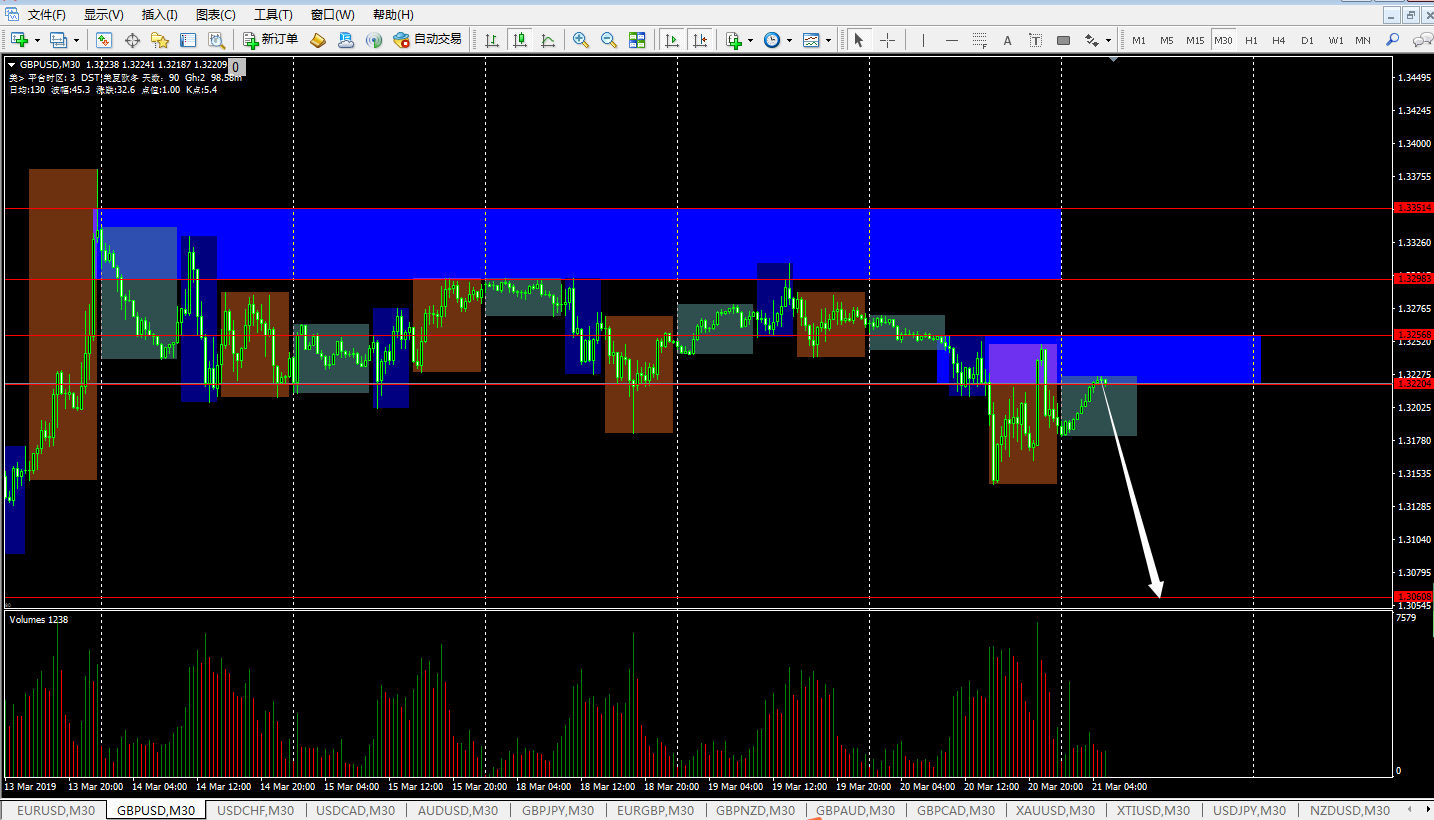Open the search magnifier in the toolbar
This screenshot has width=1434, height=820.
coord(1392,40)
